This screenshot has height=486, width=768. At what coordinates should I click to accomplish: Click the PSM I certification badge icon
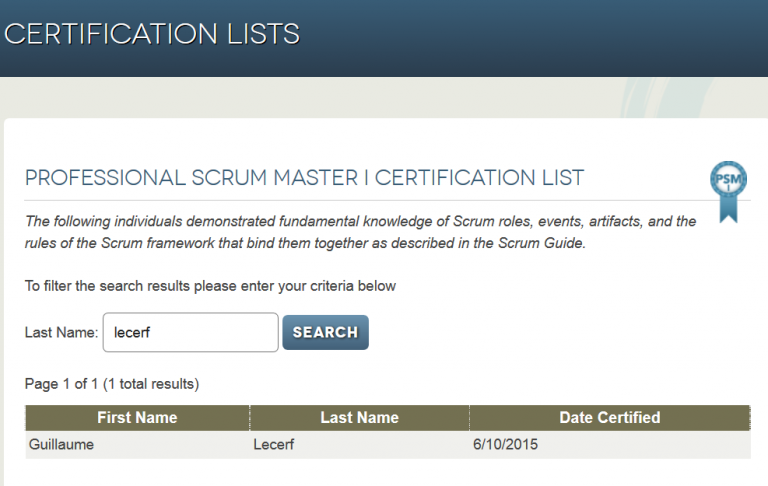tap(728, 192)
